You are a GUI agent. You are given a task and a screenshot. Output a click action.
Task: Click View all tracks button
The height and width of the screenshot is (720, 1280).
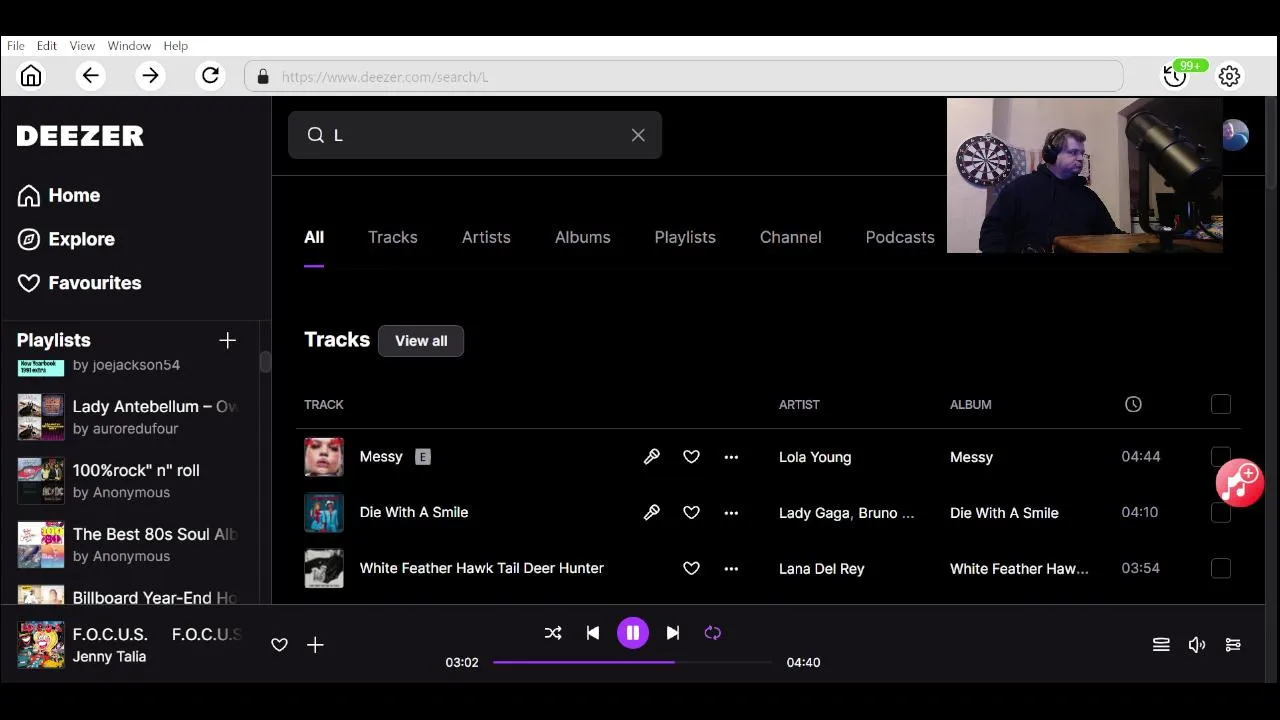pos(421,341)
